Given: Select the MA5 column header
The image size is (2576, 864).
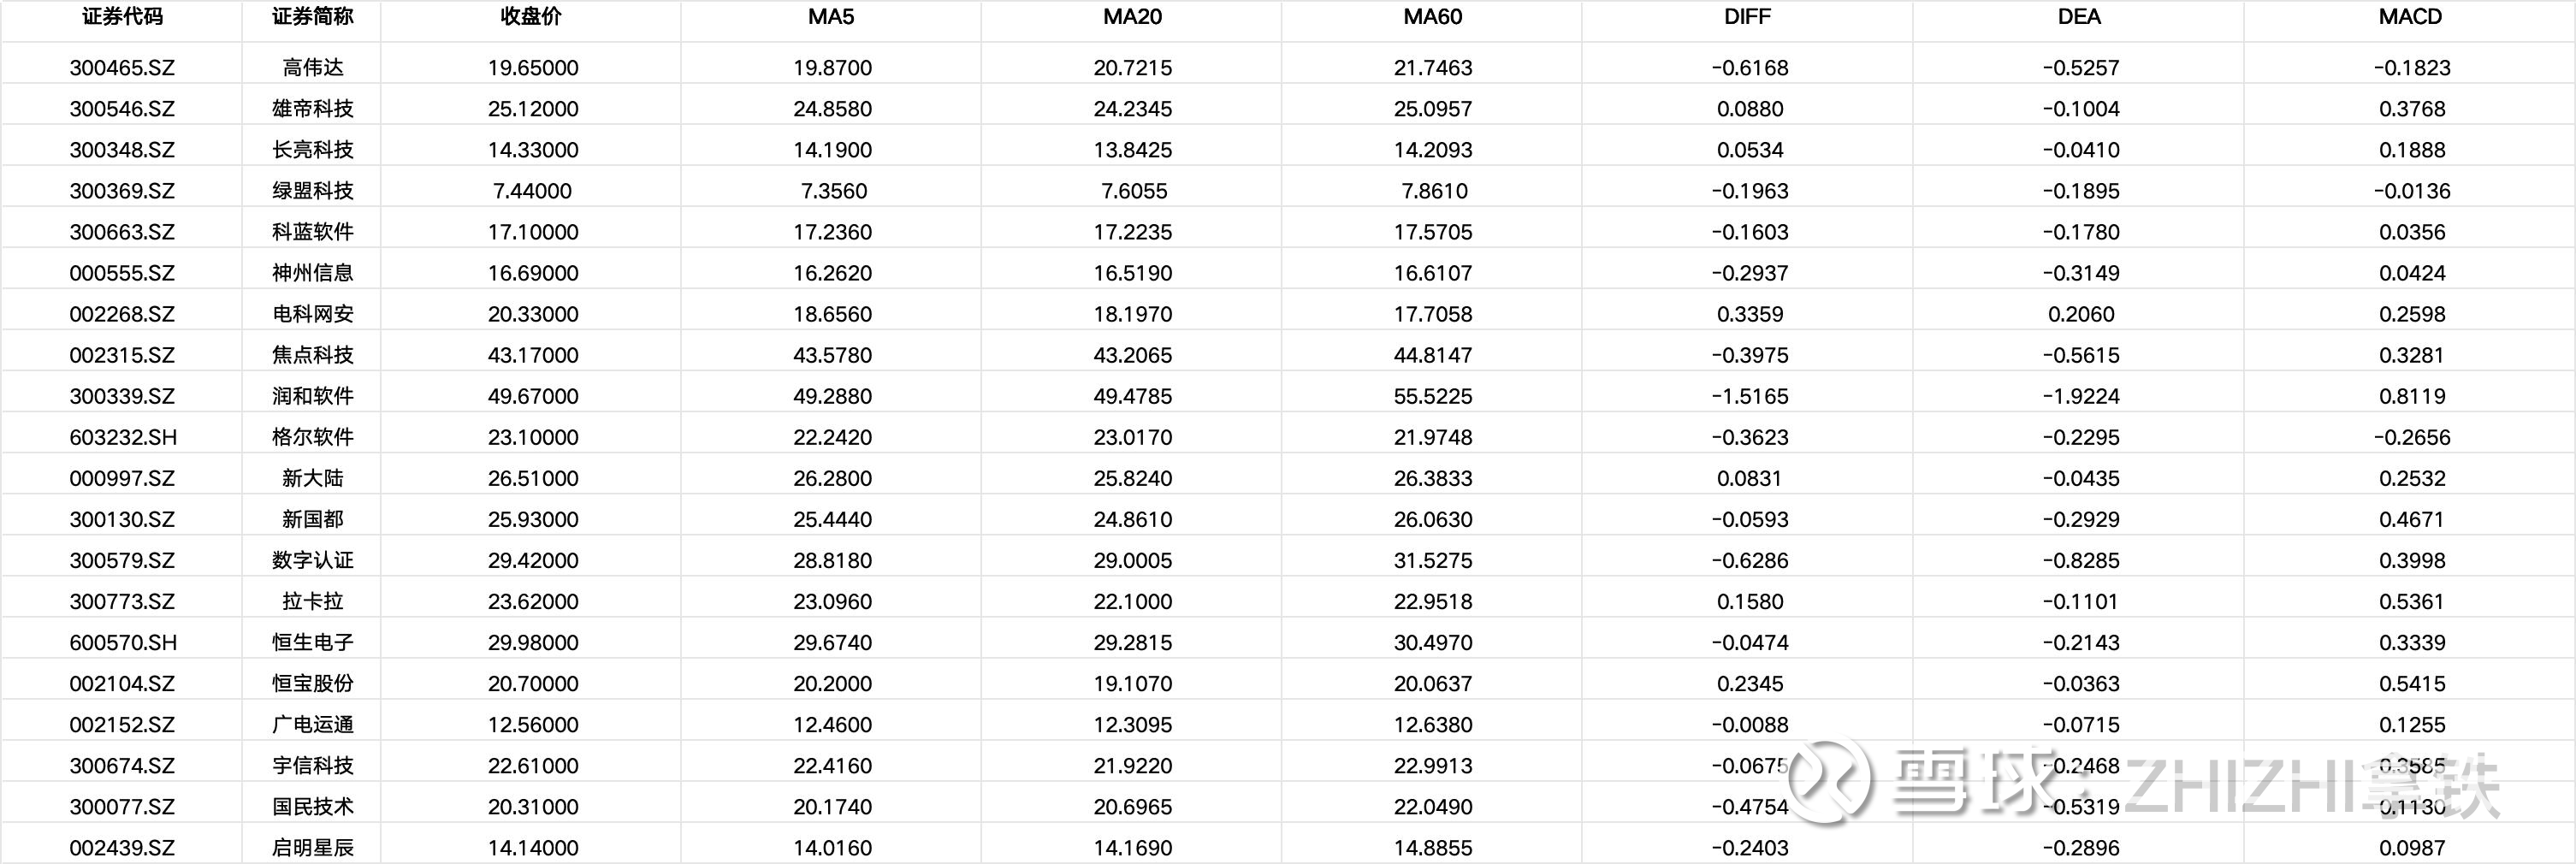Looking at the screenshot, I should point(832,17).
